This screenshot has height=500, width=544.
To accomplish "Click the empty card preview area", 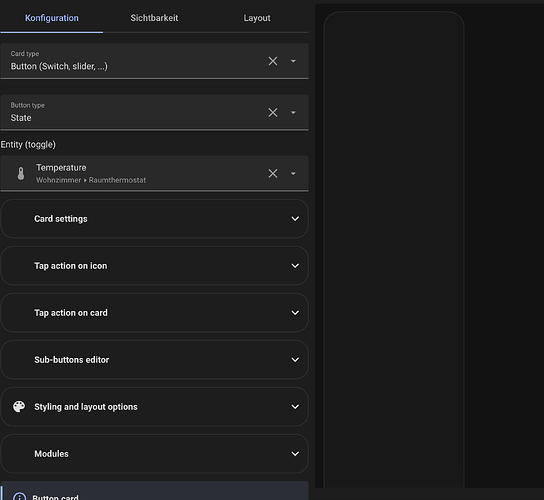I will pyautogui.click(x=394, y=249).
